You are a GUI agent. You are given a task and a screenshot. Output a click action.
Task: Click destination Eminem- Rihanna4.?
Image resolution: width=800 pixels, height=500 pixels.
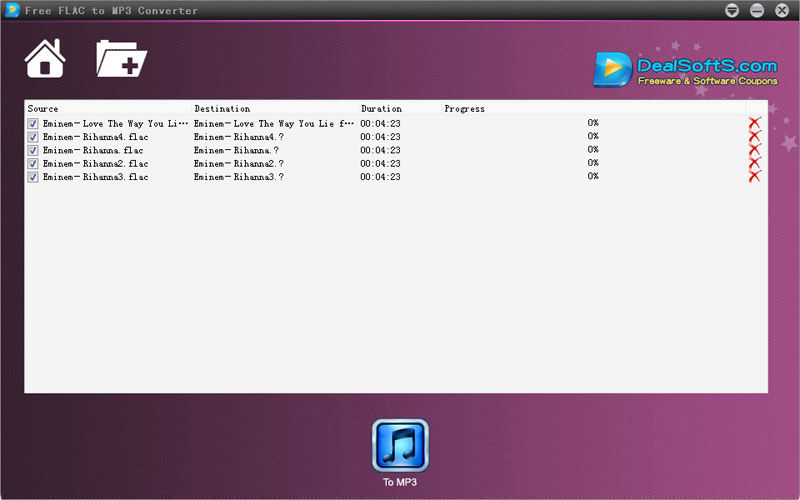[238, 137]
